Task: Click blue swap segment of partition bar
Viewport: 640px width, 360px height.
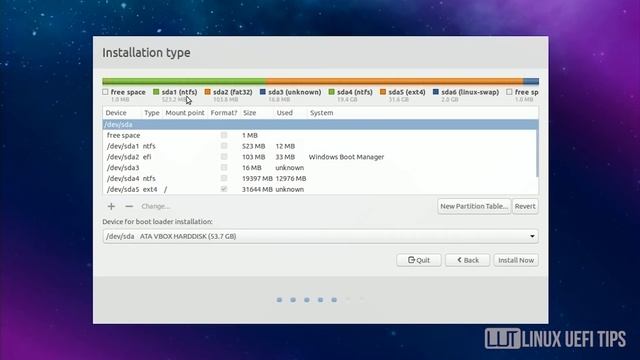Action: coord(531,81)
